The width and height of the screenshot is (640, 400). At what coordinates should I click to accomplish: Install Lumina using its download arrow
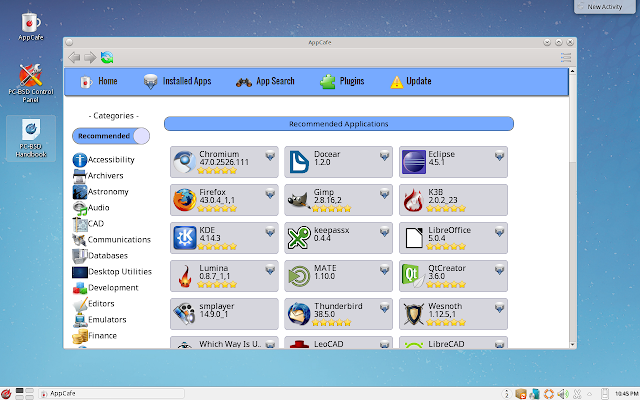270,269
